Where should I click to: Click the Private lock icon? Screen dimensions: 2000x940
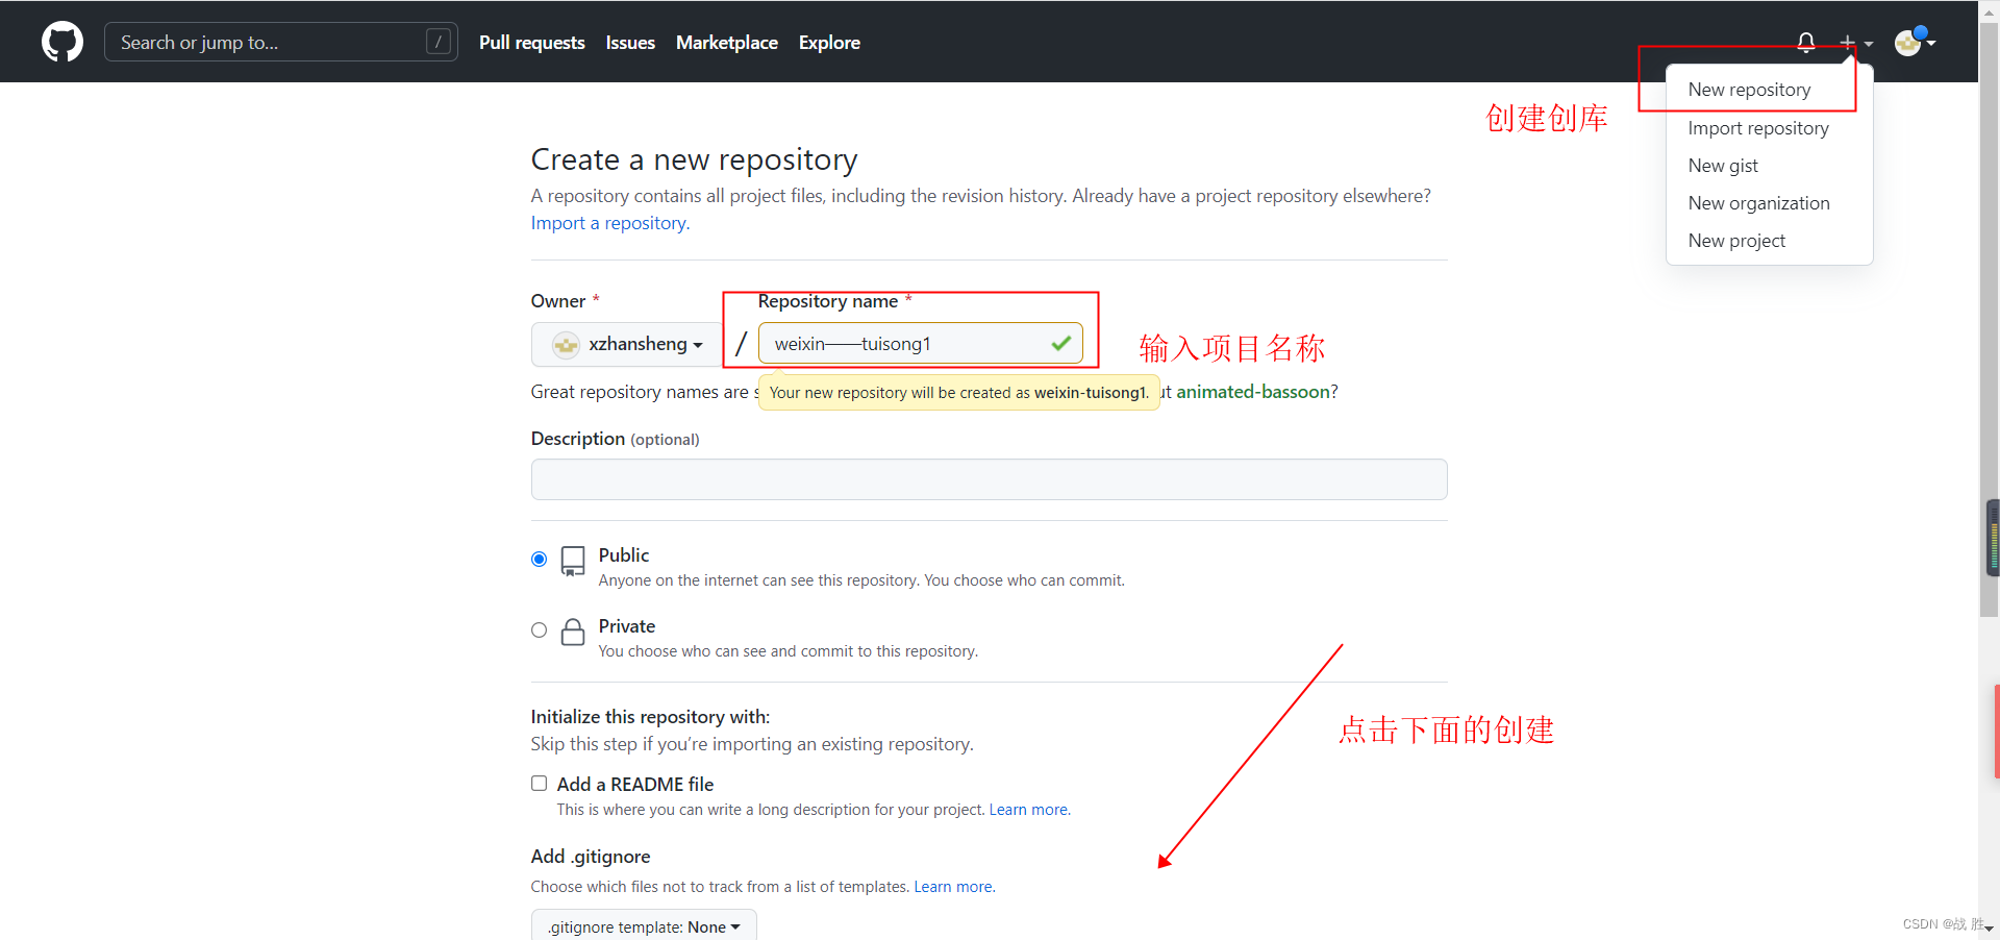(x=573, y=632)
